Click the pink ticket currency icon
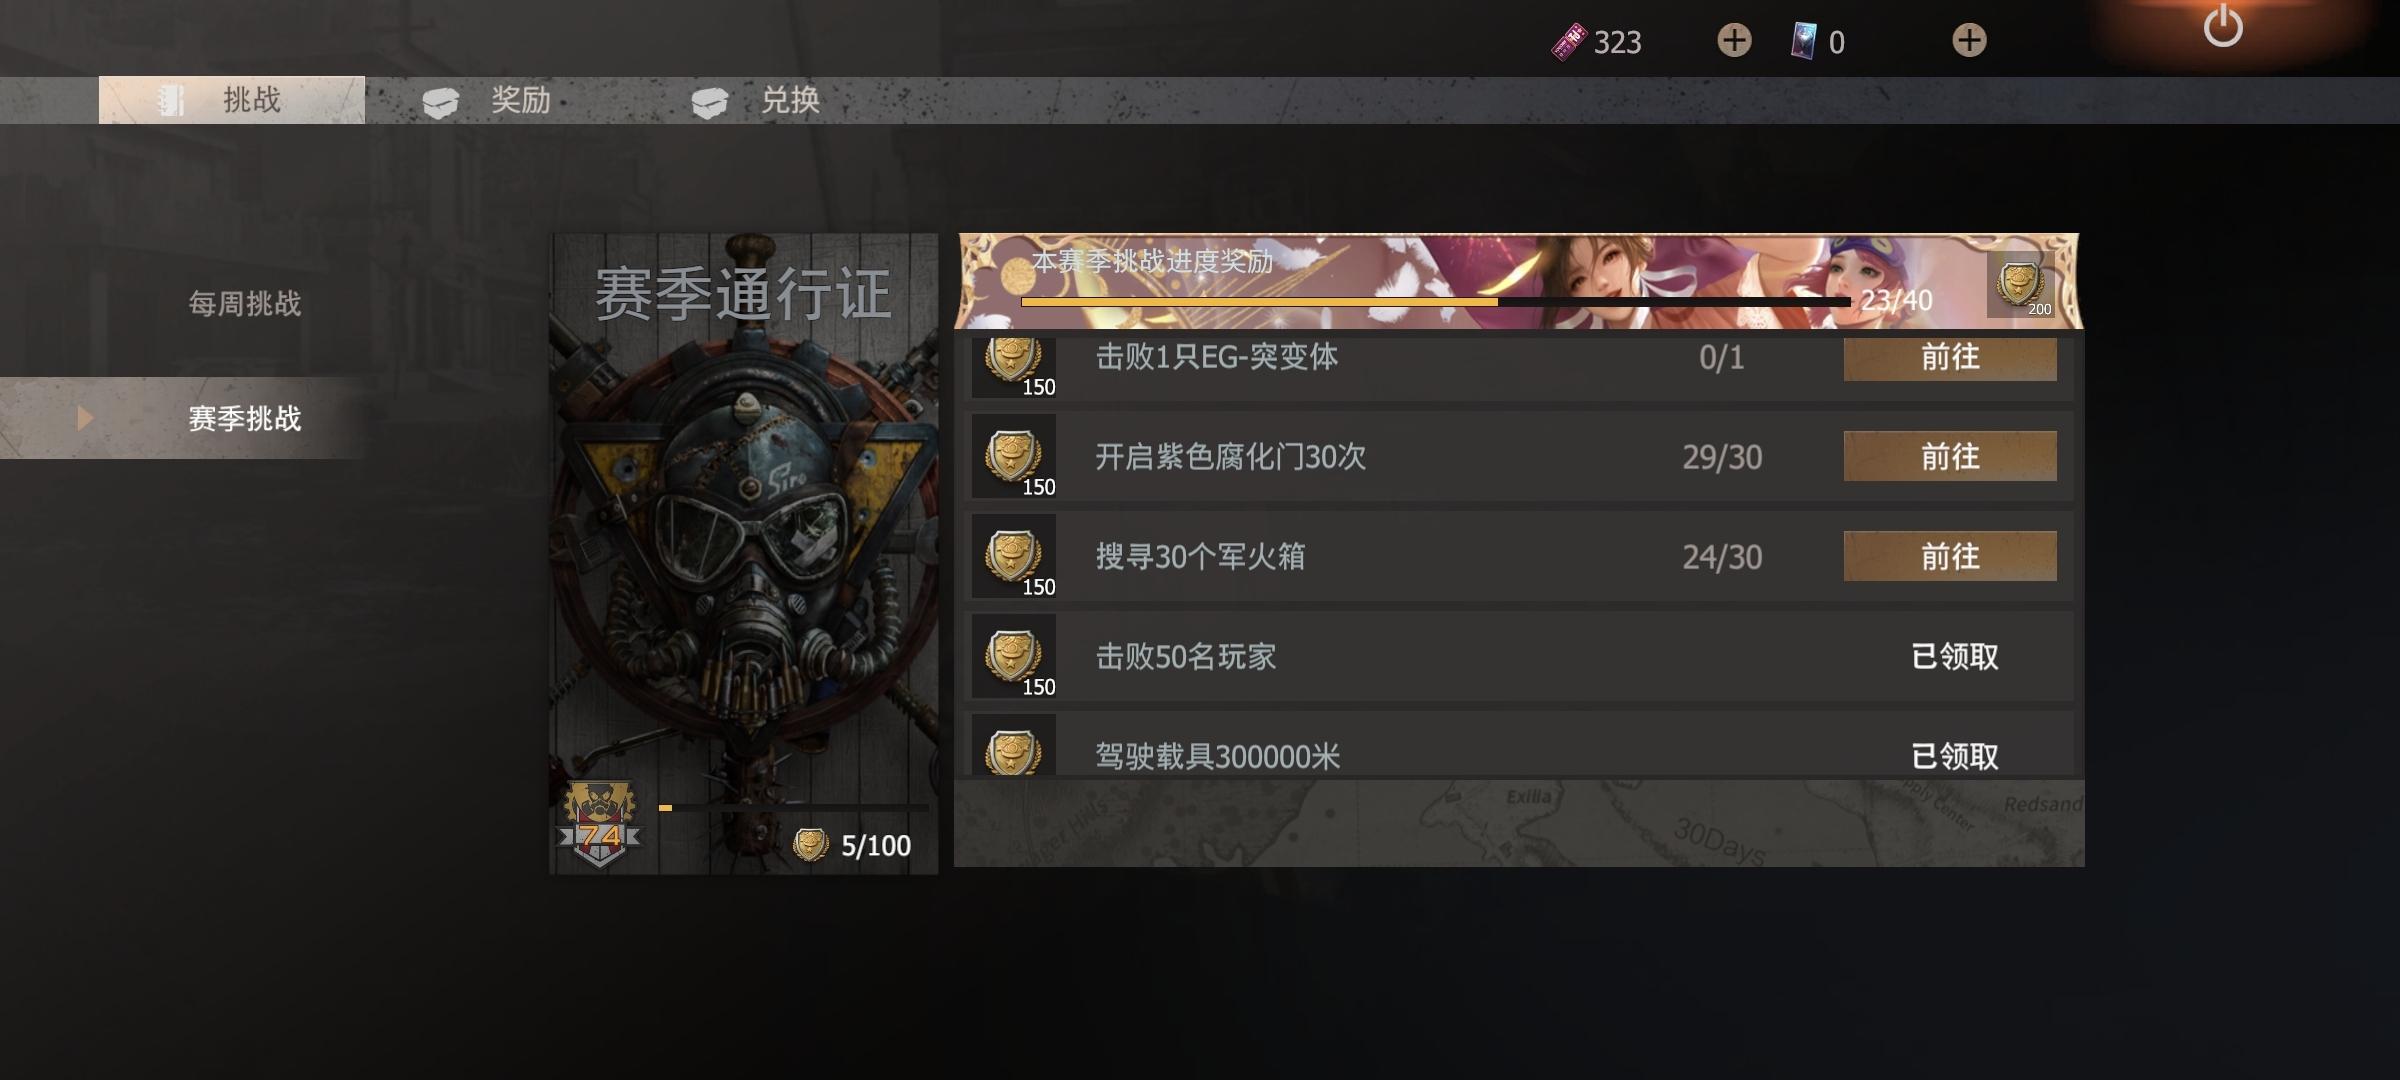Image resolution: width=2400 pixels, height=1080 pixels. tap(1569, 42)
